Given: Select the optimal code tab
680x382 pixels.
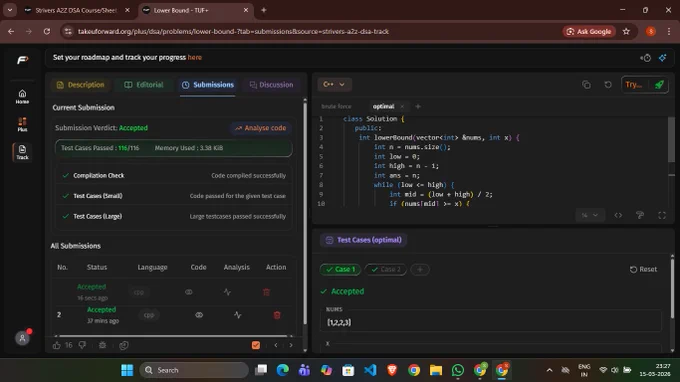Looking at the screenshot, I should click(383, 106).
